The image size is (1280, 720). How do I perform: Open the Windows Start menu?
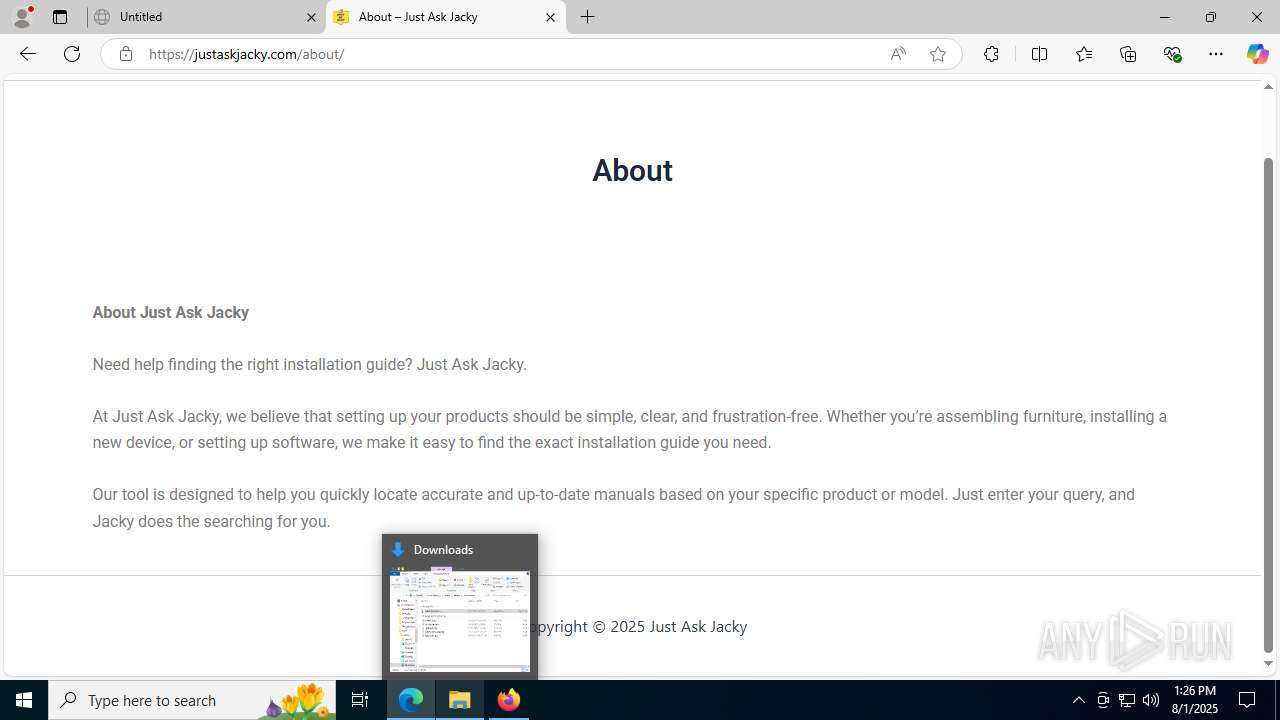pyautogui.click(x=24, y=700)
